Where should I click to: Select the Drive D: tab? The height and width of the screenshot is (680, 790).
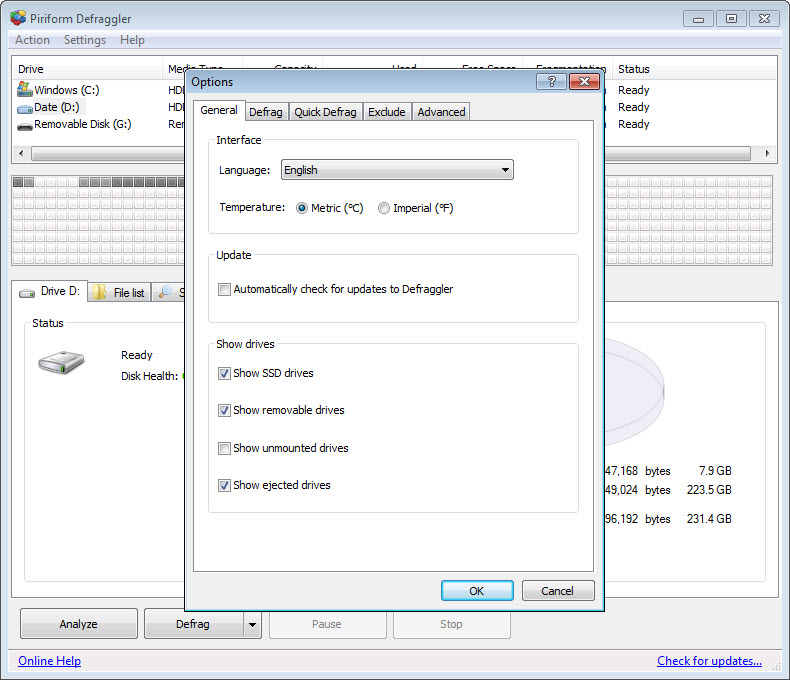coord(49,291)
